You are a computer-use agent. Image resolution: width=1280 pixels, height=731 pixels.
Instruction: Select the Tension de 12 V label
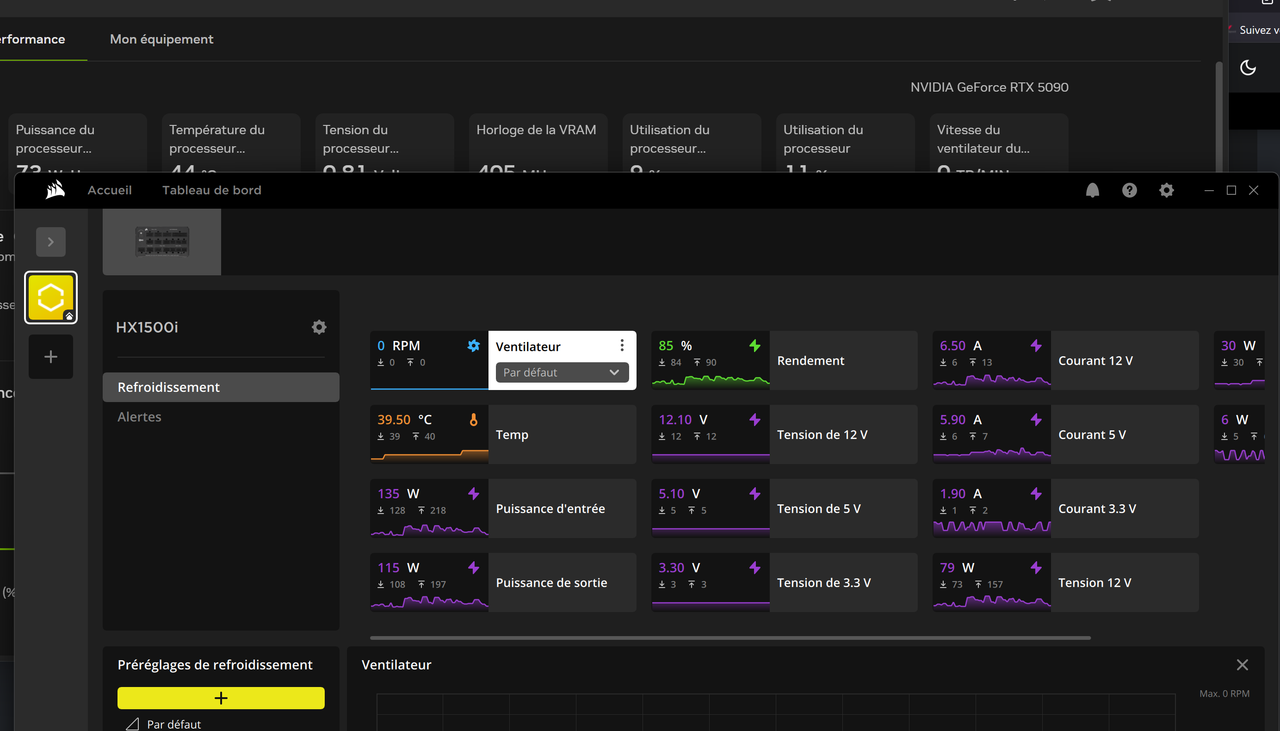click(x=822, y=435)
